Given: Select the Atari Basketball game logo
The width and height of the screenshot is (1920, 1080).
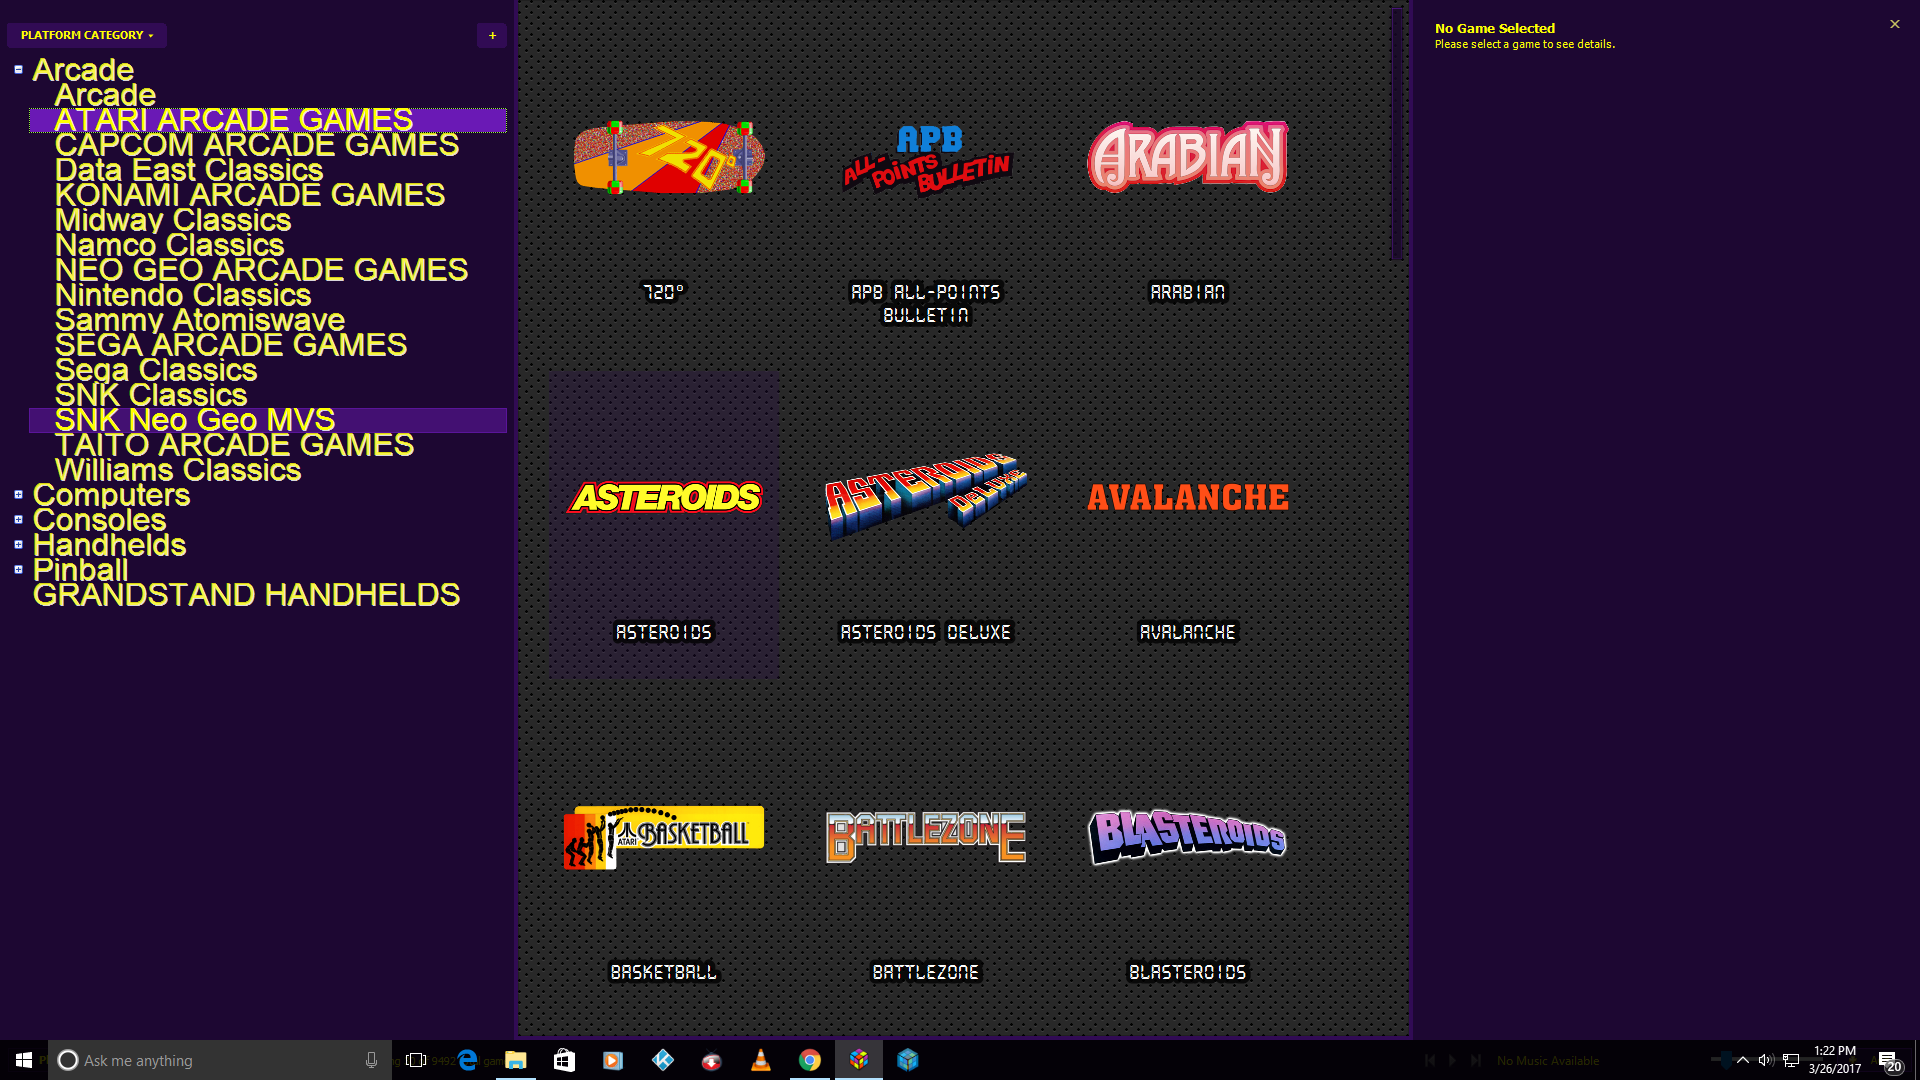Looking at the screenshot, I should coord(664,837).
